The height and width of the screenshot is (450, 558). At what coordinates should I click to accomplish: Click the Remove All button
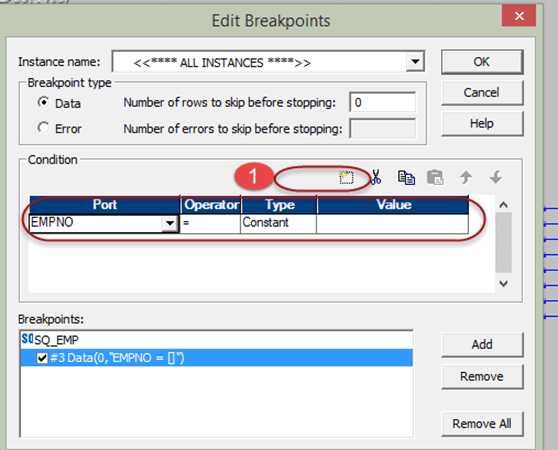pos(482,424)
